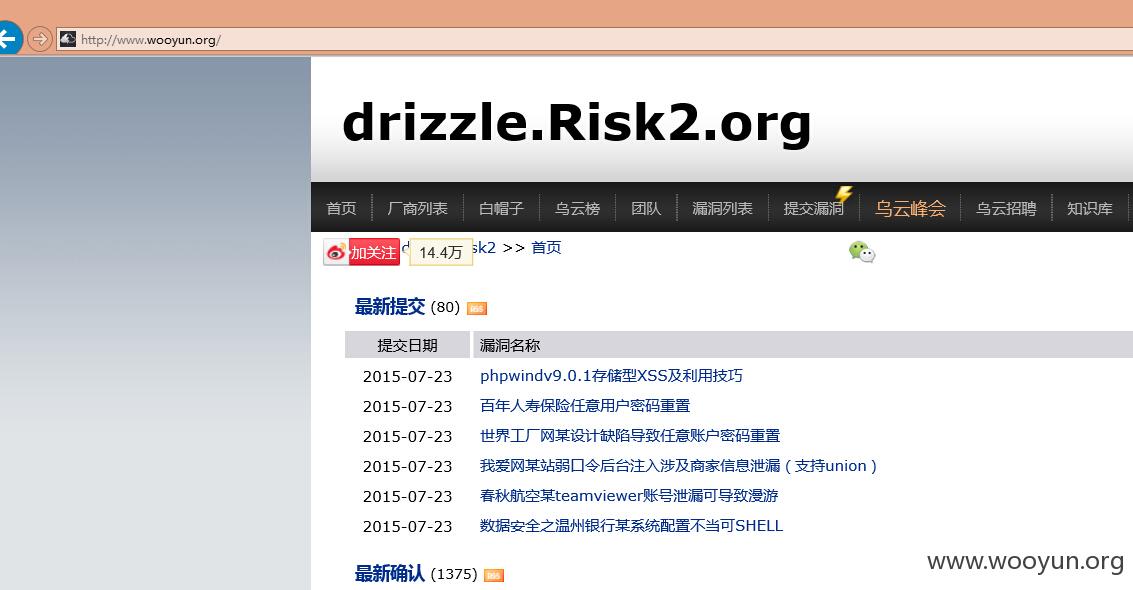Viewport: 1133px width, 590px height.
Task: Click the date 2015-07-23 in phpwind row
Action: click(408, 377)
